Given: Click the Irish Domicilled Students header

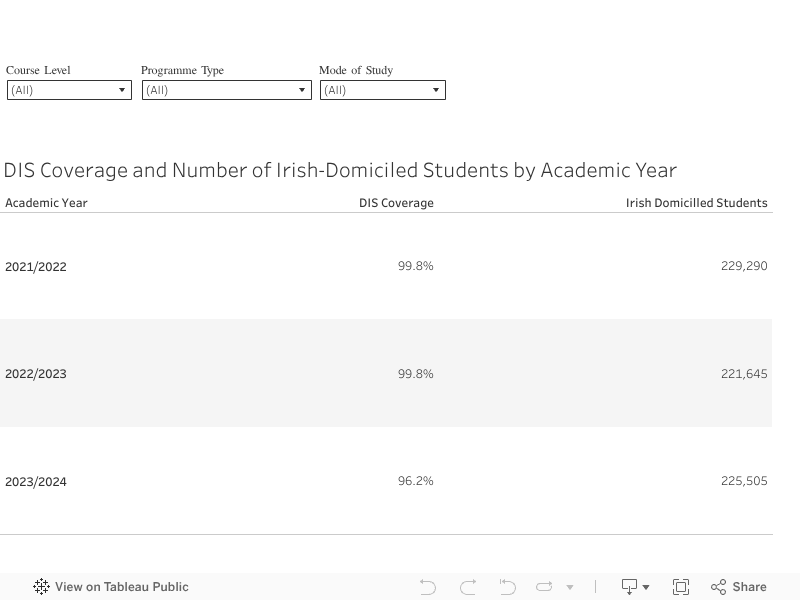Looking at the screenshot, I should click(x=696, y=203).
